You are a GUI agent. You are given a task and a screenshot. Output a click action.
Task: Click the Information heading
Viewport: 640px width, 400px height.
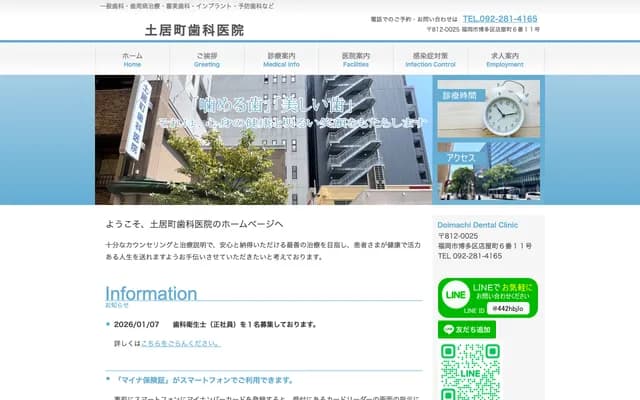[x=151, y=293]
